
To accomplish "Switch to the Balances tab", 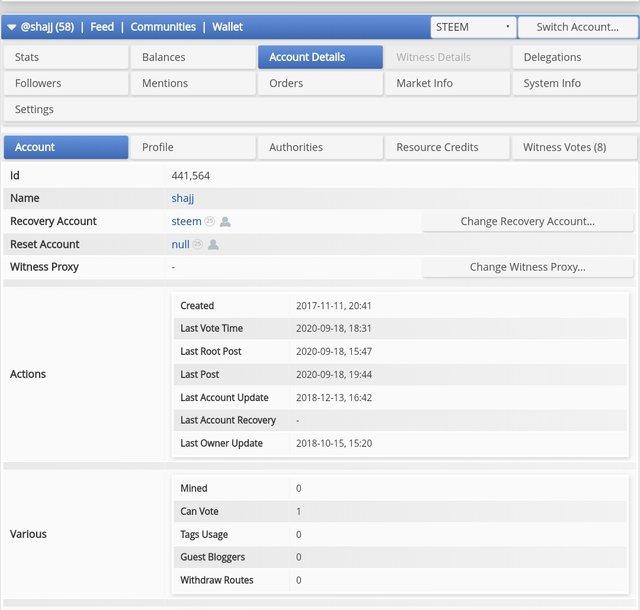I will 193,57.
